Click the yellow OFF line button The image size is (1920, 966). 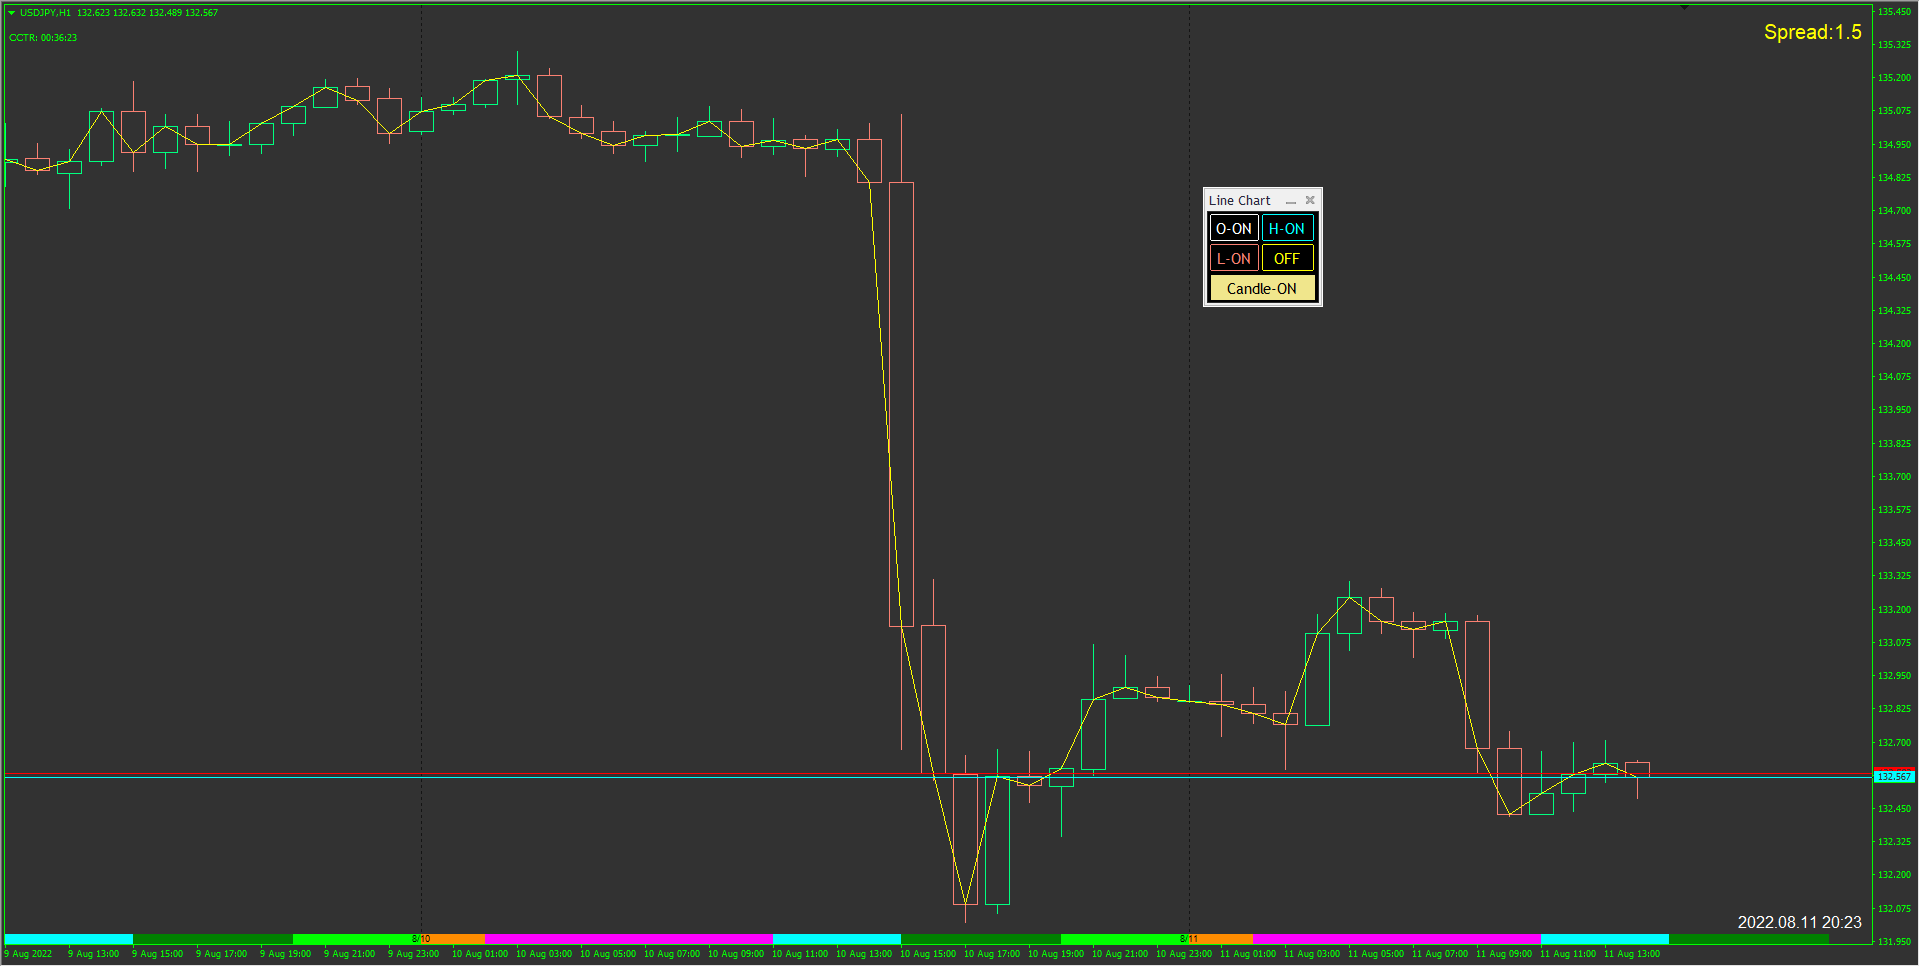pyautogui.click(x=1287, y=259)
